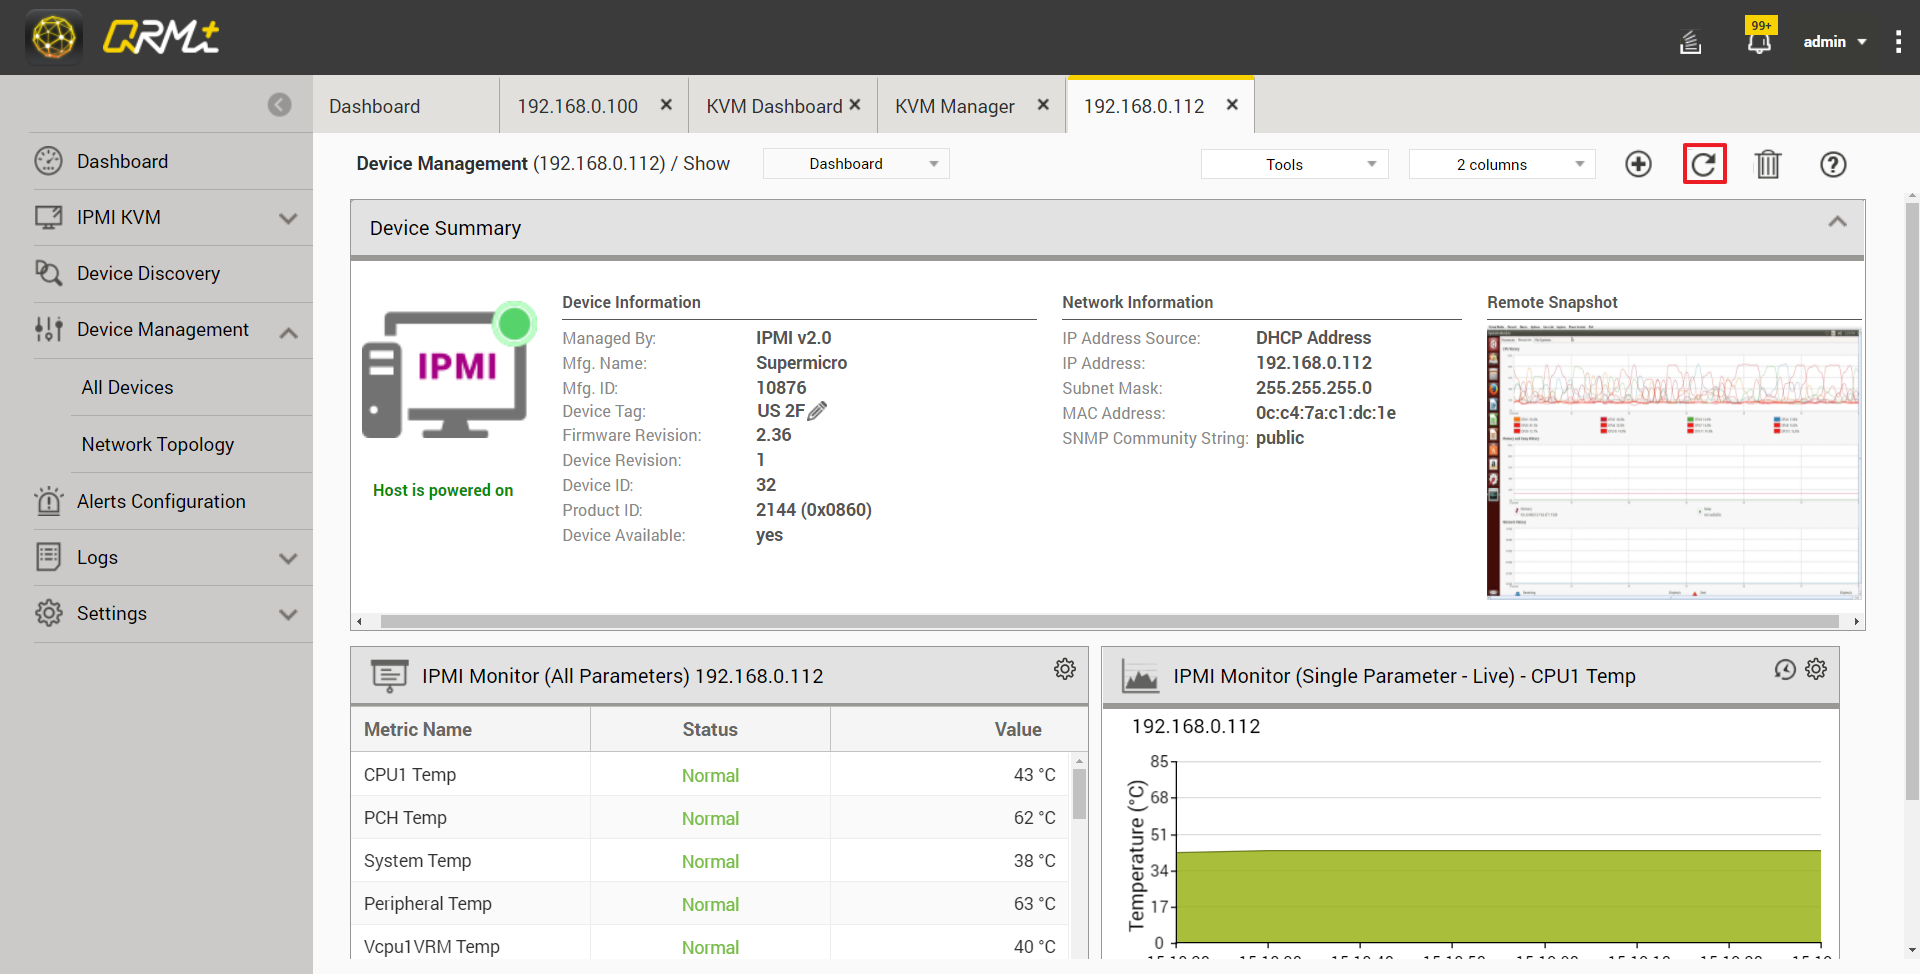Switch to the 192.168.0.100 tab

(x=577, y=106)
